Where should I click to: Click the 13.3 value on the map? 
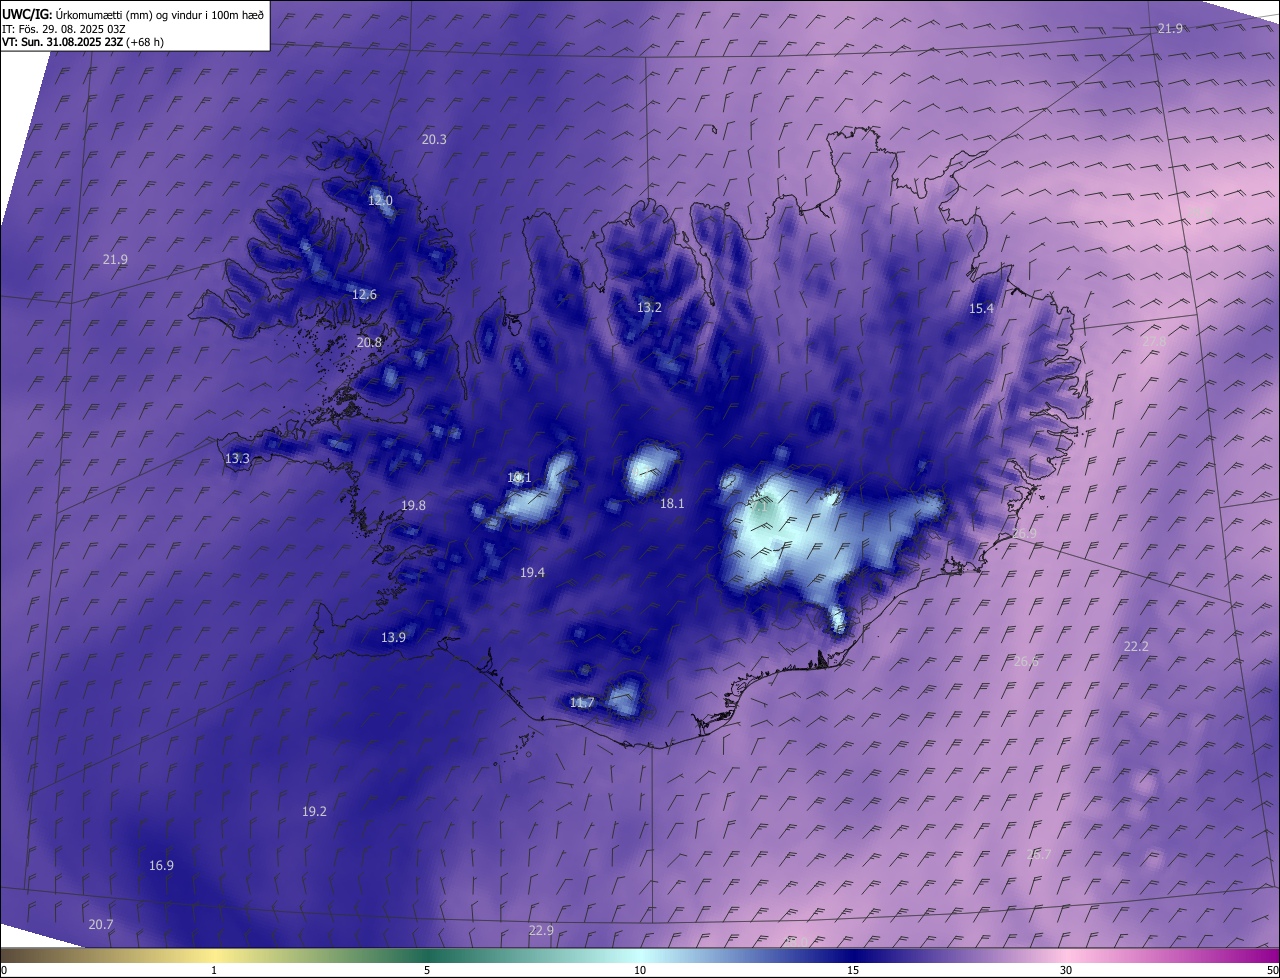237,459
